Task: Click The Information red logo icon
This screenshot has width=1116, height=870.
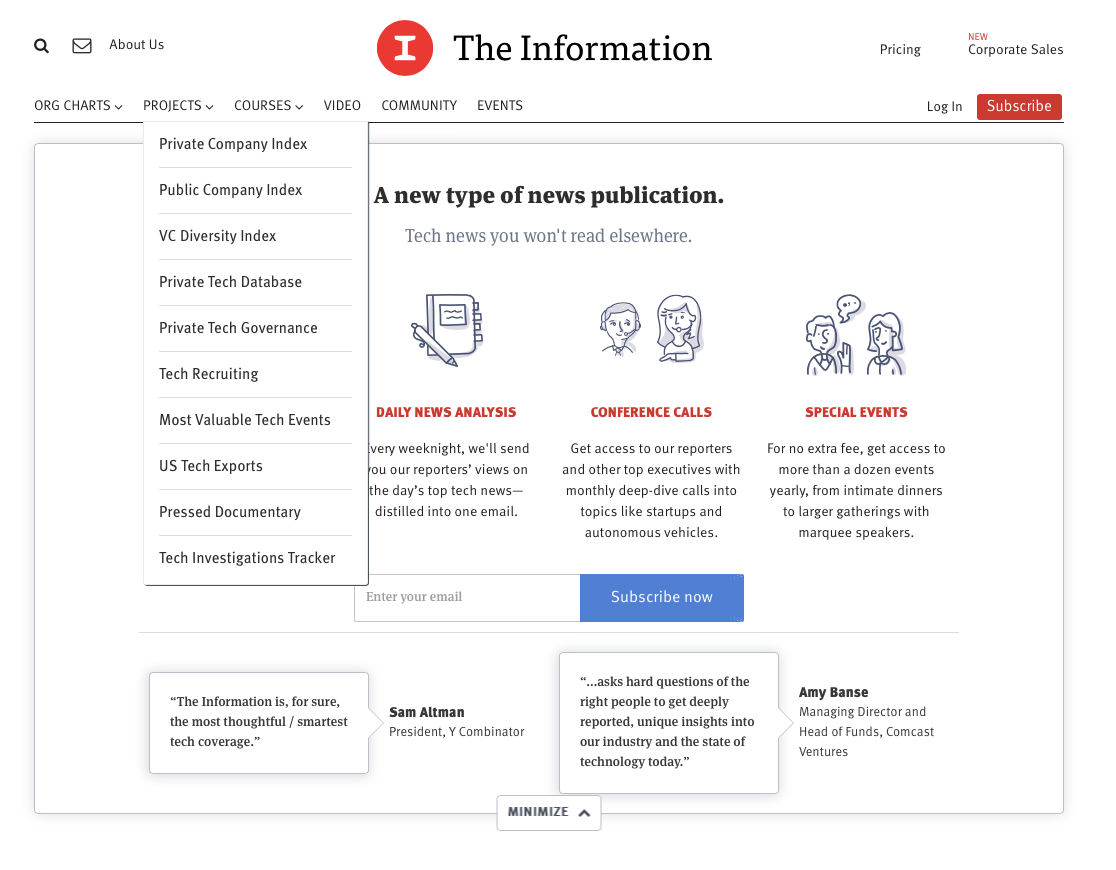Action: coord(405,48)
